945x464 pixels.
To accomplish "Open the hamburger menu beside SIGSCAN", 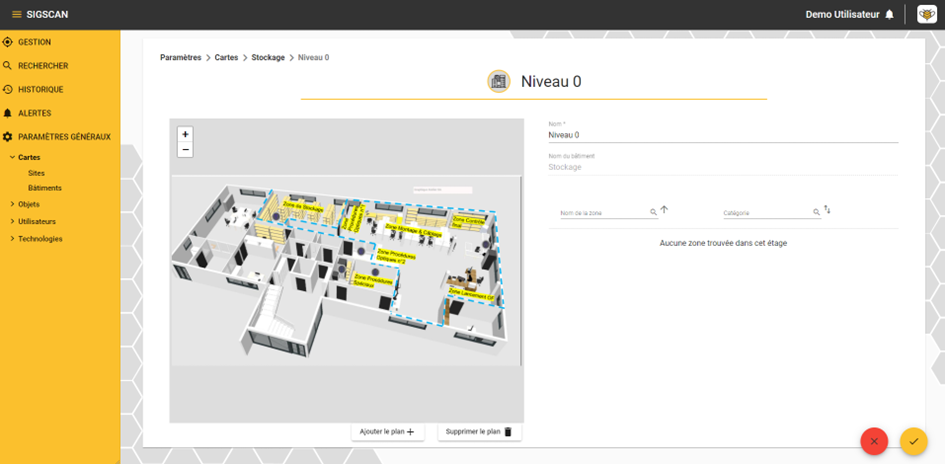I will coord(17,14).
